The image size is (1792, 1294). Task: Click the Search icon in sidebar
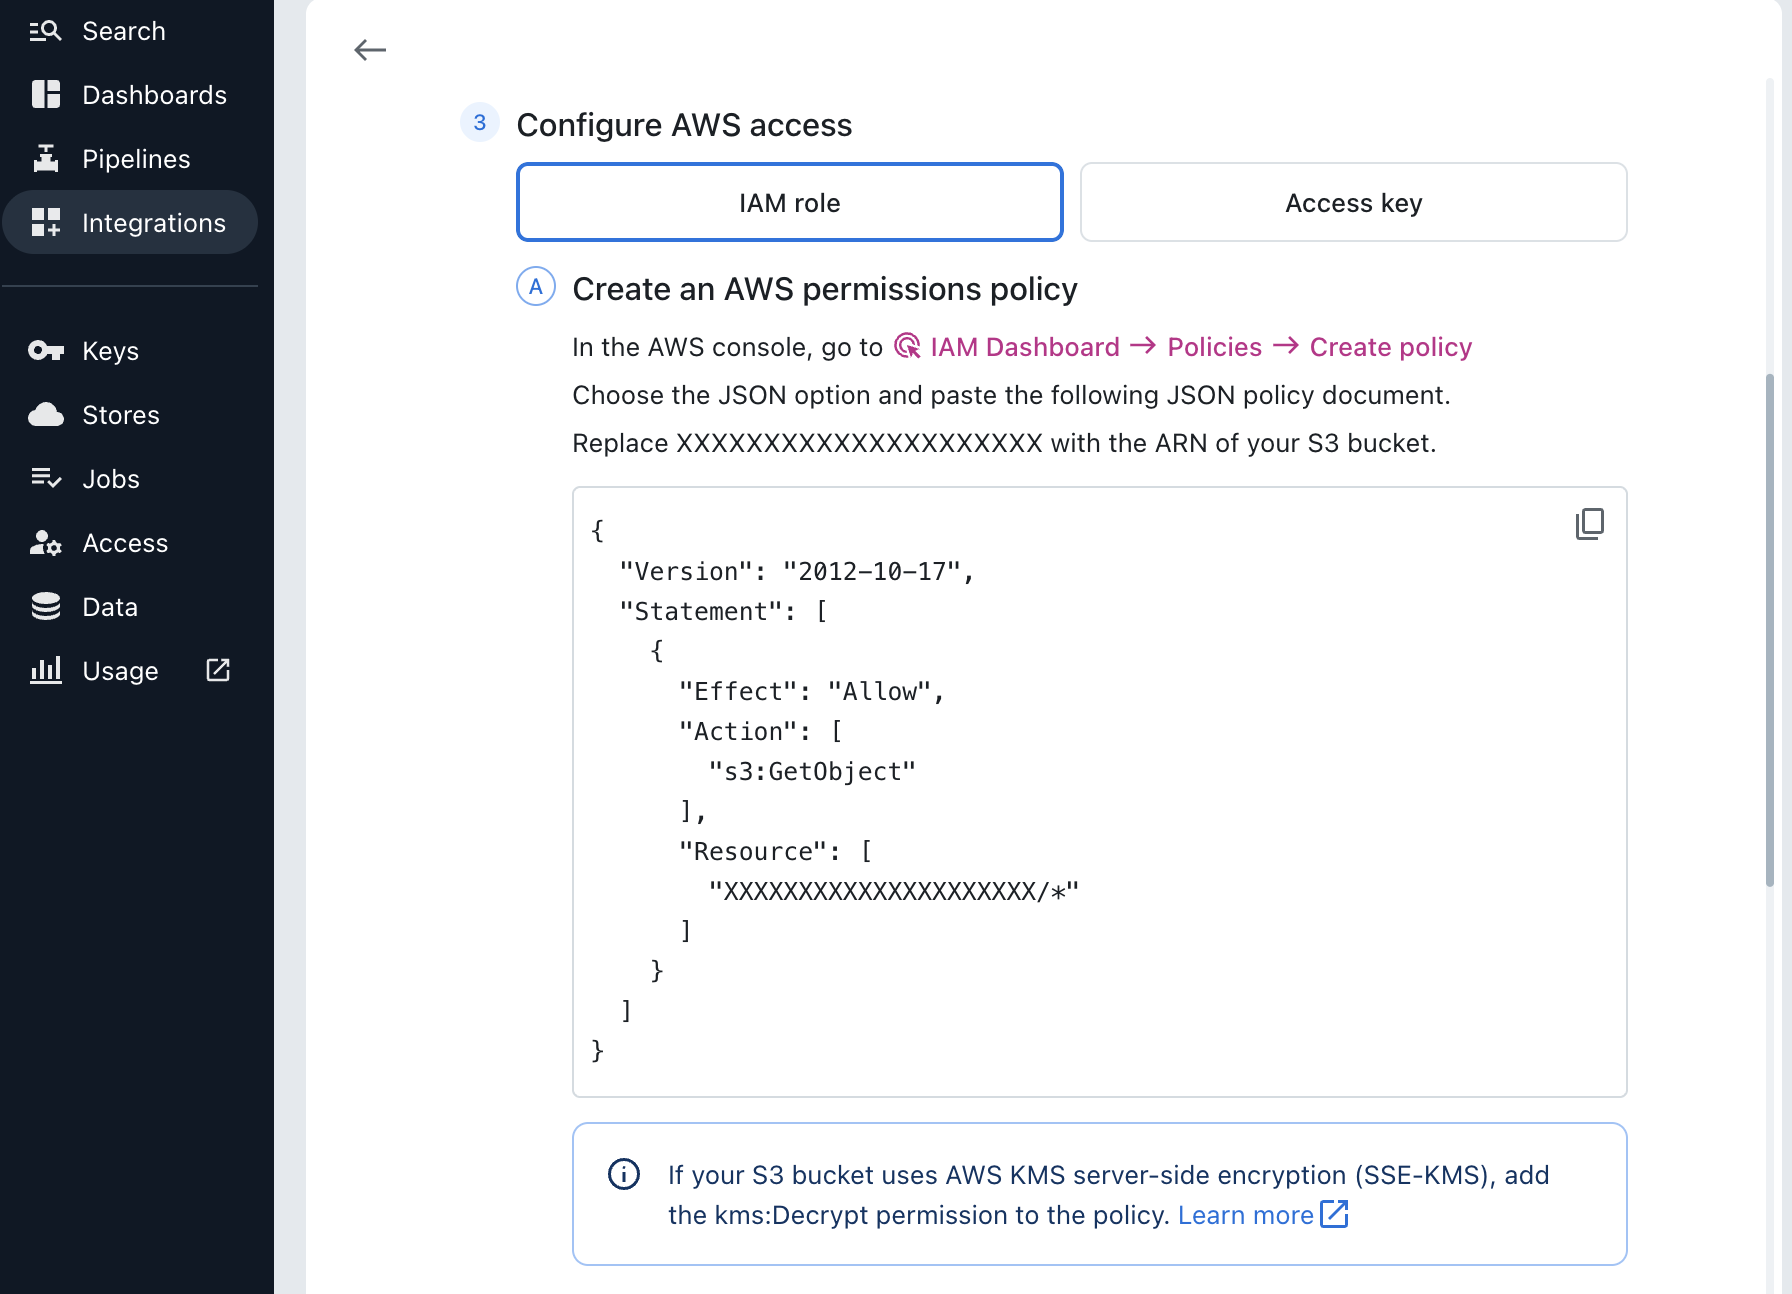tap(45, 31)
